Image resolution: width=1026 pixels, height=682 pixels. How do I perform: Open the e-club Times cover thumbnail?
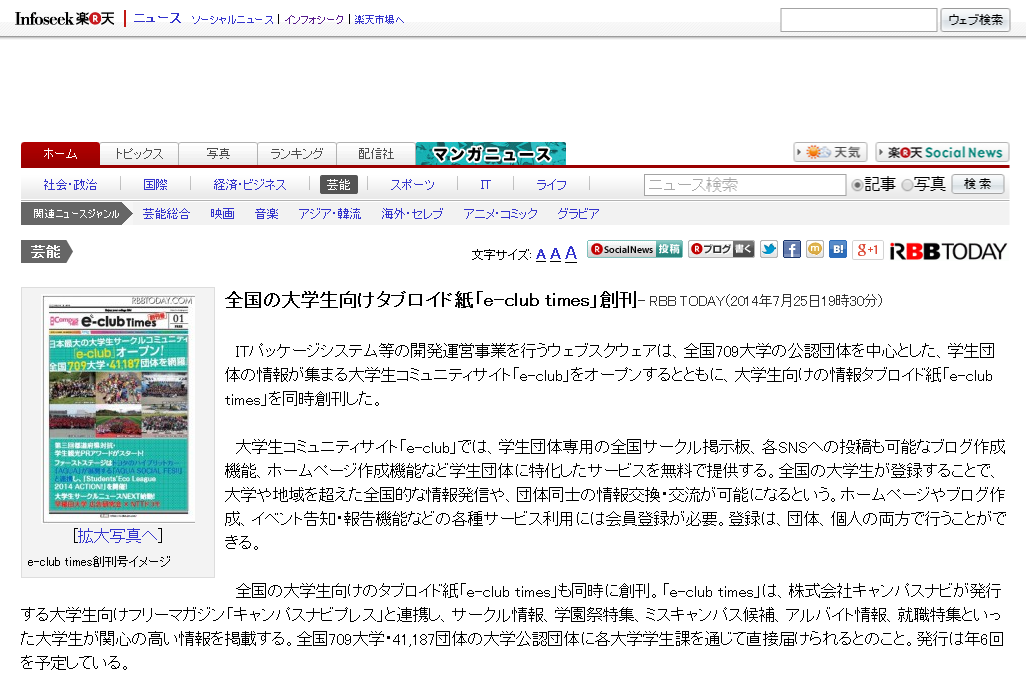click(118, 408)
